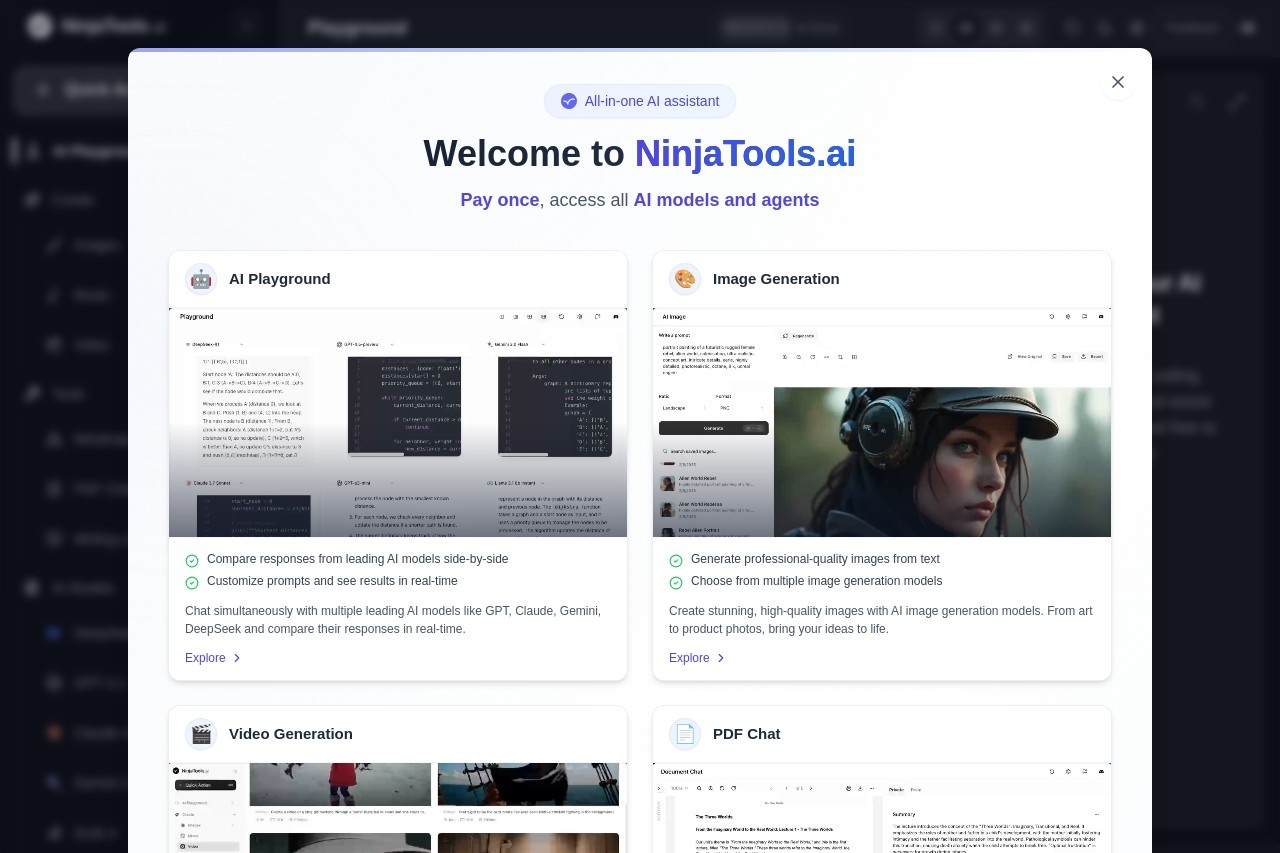Click the robot icon on AI Playground card
The image size is (1280, 853).
[201, 279]
